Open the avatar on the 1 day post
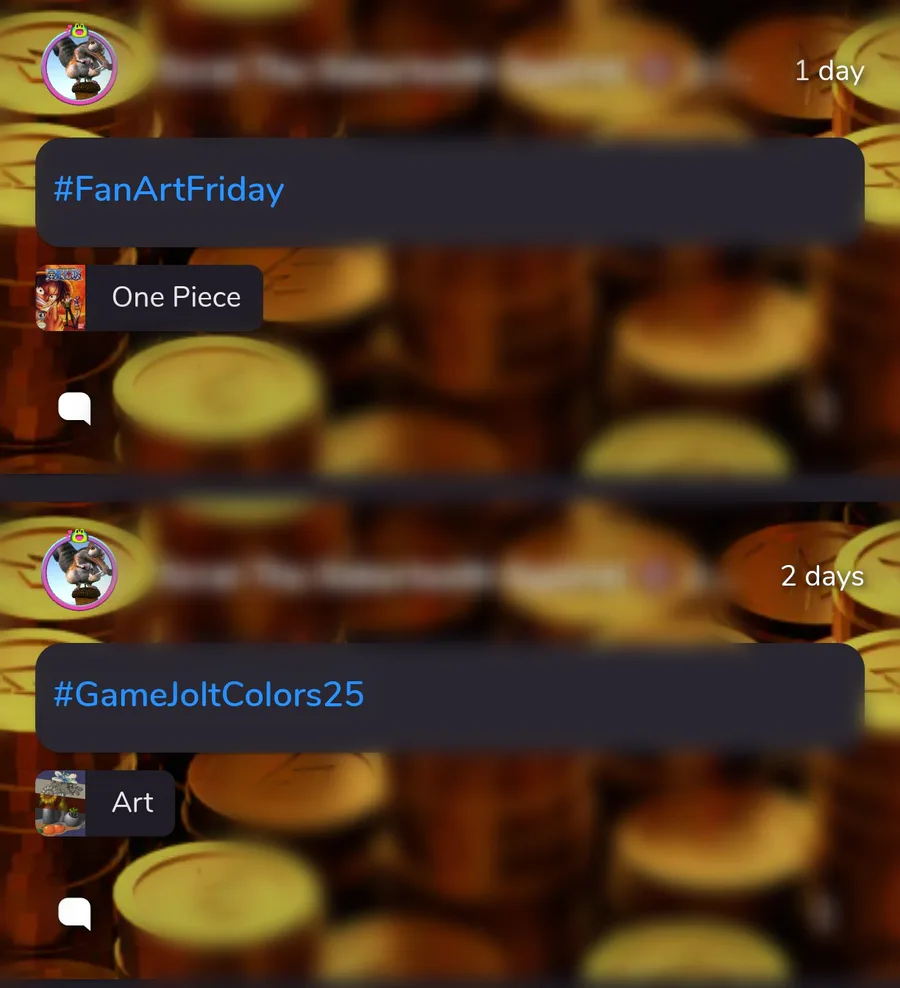900x988 pixels. 79,66
